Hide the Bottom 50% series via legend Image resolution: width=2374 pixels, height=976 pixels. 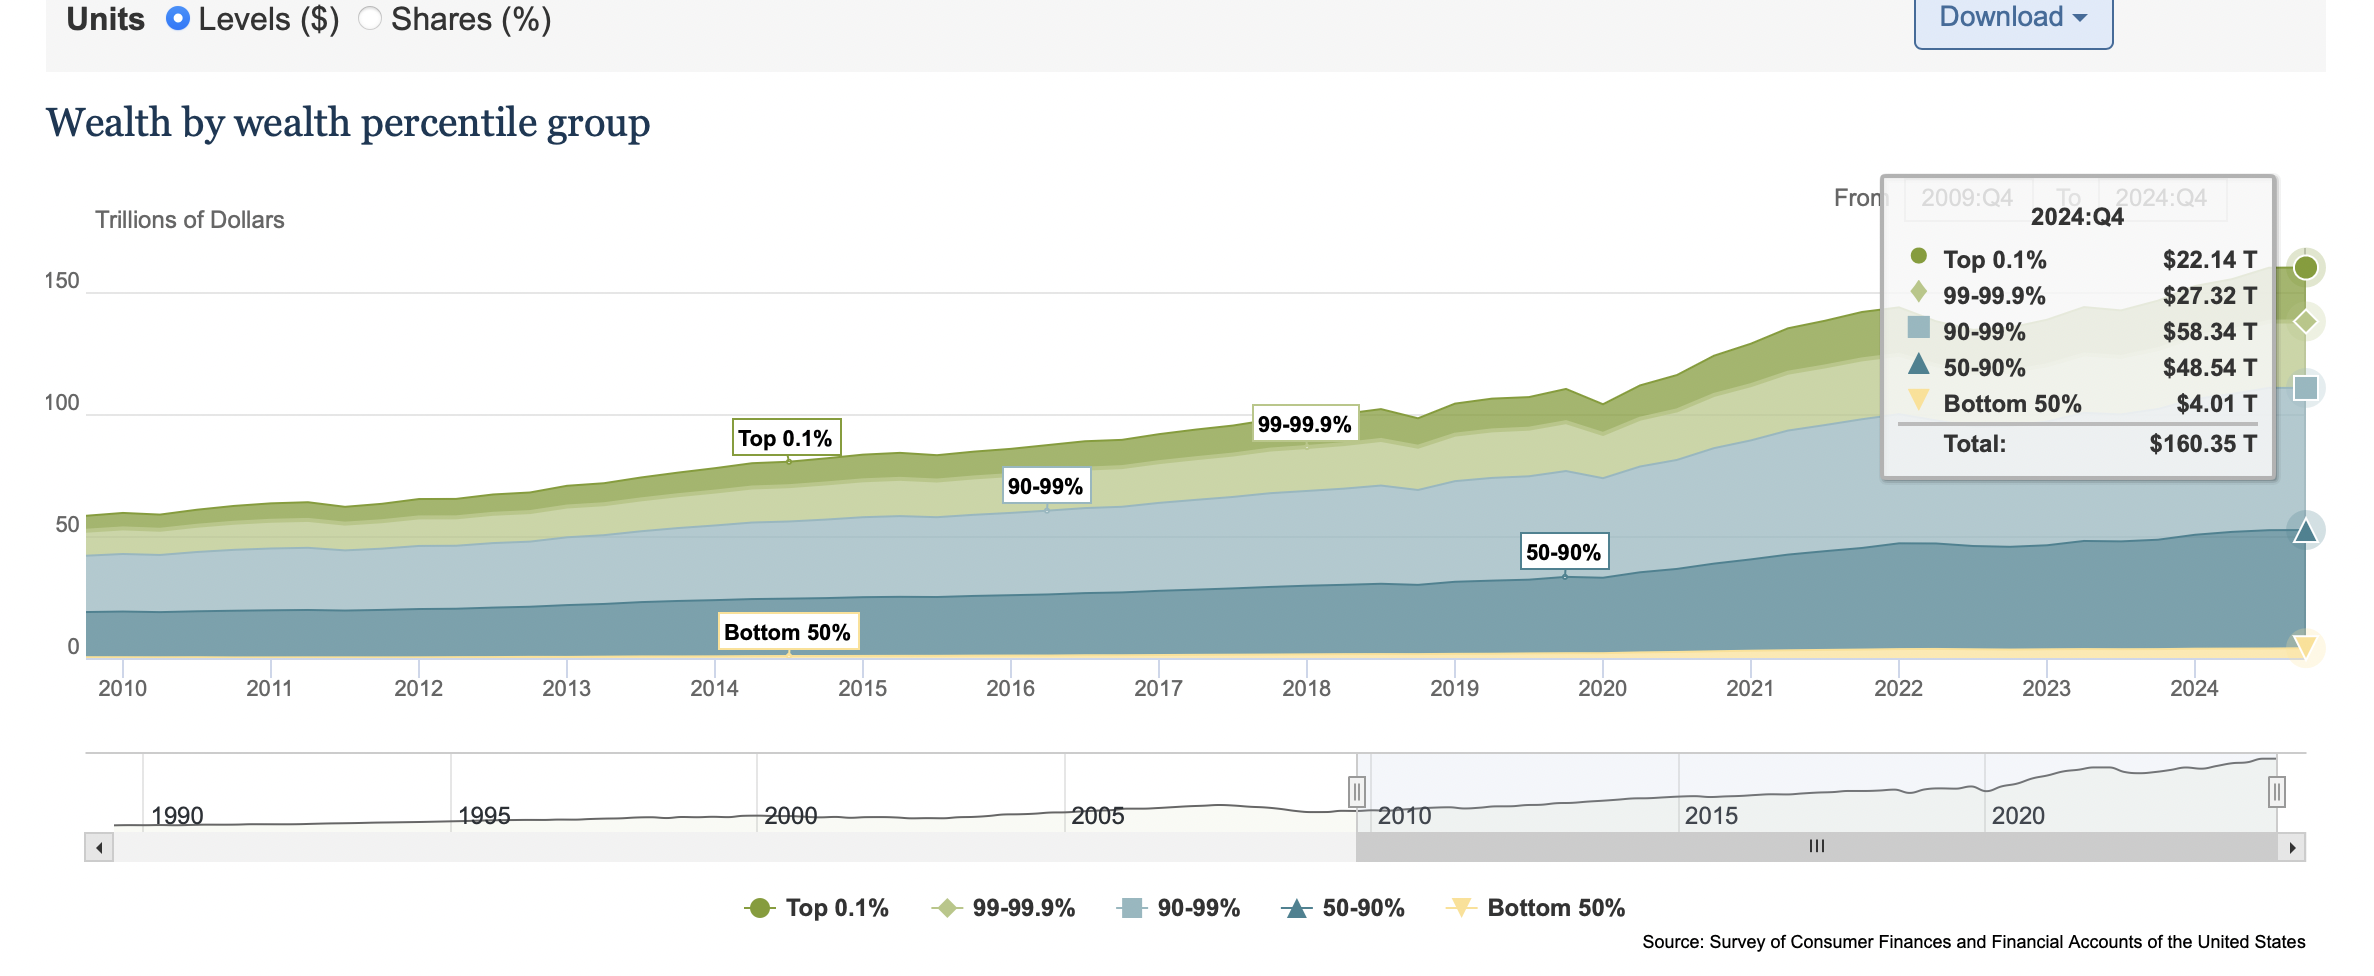pos(1536,908)
